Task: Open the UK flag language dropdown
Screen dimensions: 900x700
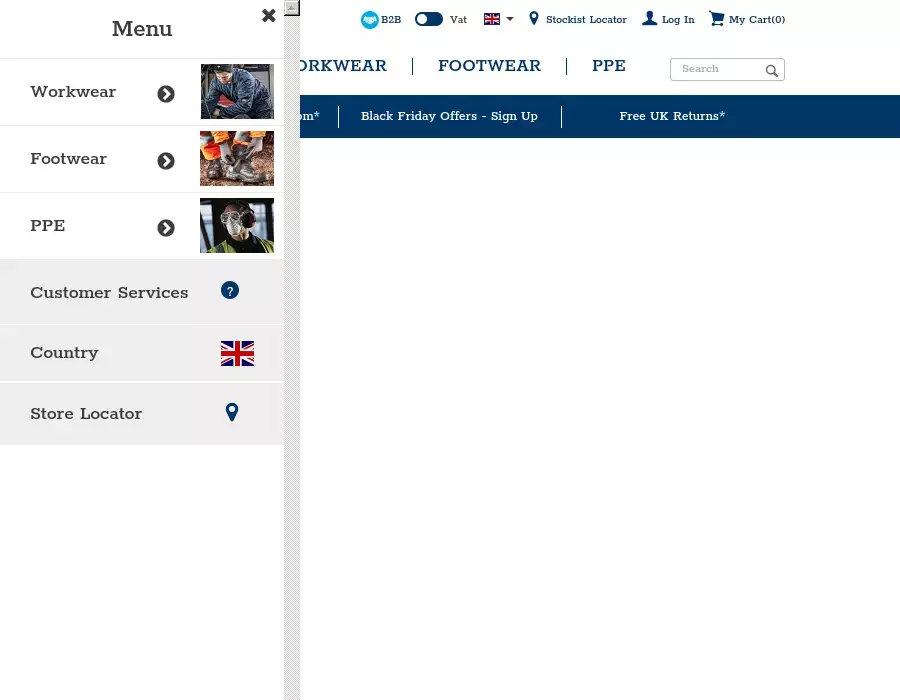Action: point(498,19)
